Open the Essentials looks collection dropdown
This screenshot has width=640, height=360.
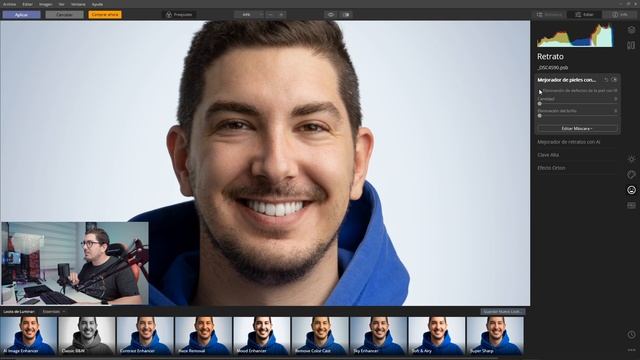tap(54, 311)
